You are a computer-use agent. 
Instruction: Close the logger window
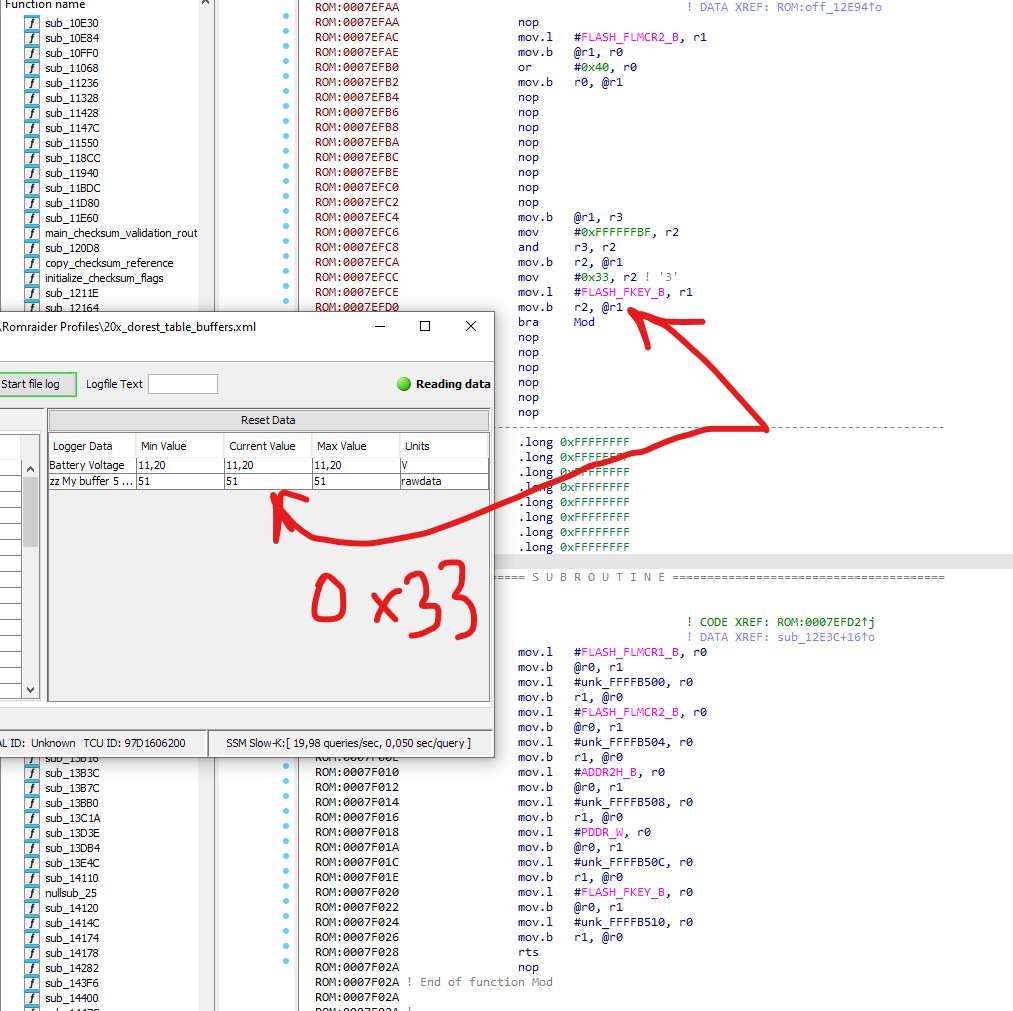click(471, 326)
